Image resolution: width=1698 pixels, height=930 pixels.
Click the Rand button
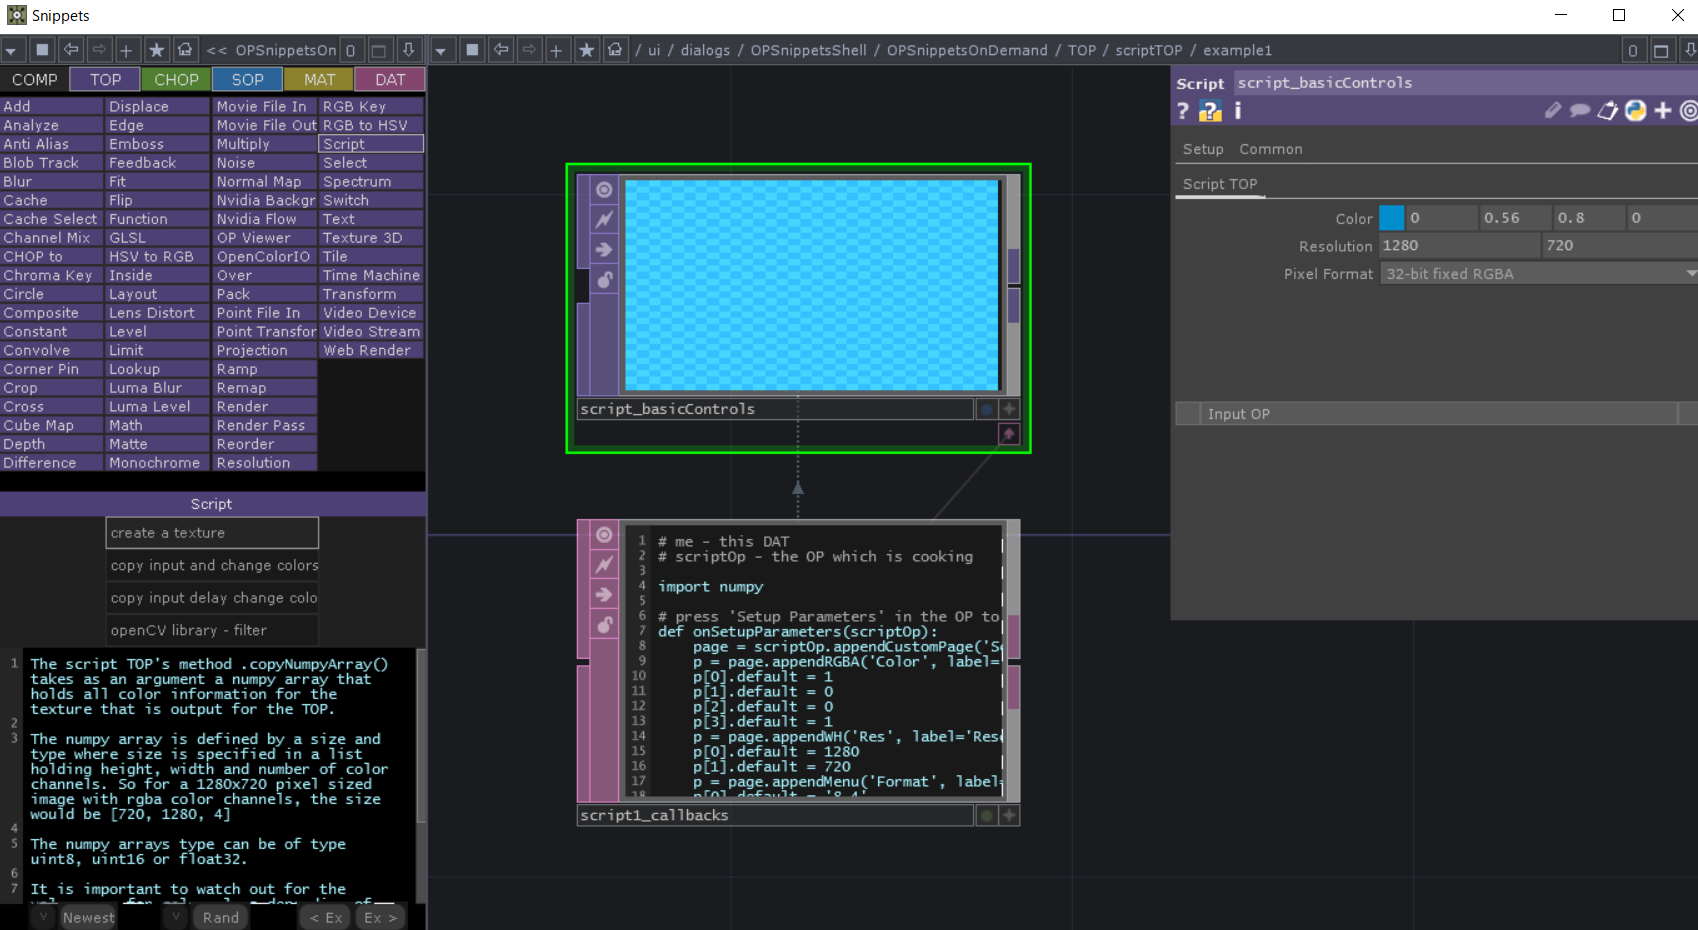click(x=220, y=916)
